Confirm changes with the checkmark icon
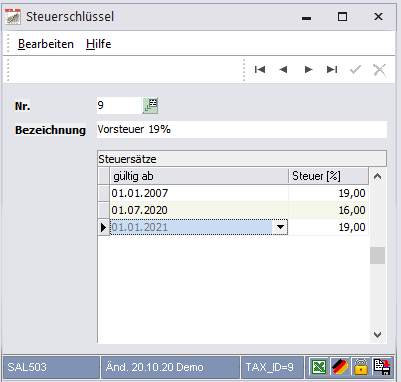Screen dimensions: 401x382 click(x=355, y=69)
